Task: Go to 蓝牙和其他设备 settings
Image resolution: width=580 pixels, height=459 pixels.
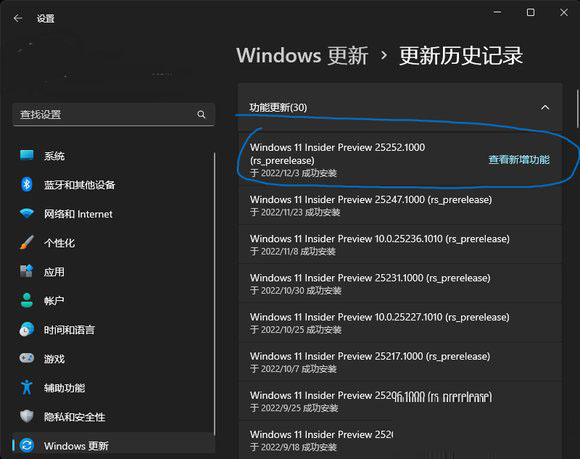Action: point(113,185)
